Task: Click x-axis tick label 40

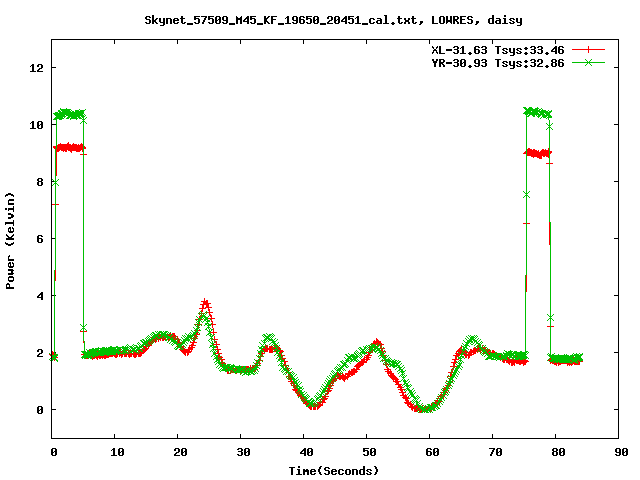Action: tap(306, 452)
